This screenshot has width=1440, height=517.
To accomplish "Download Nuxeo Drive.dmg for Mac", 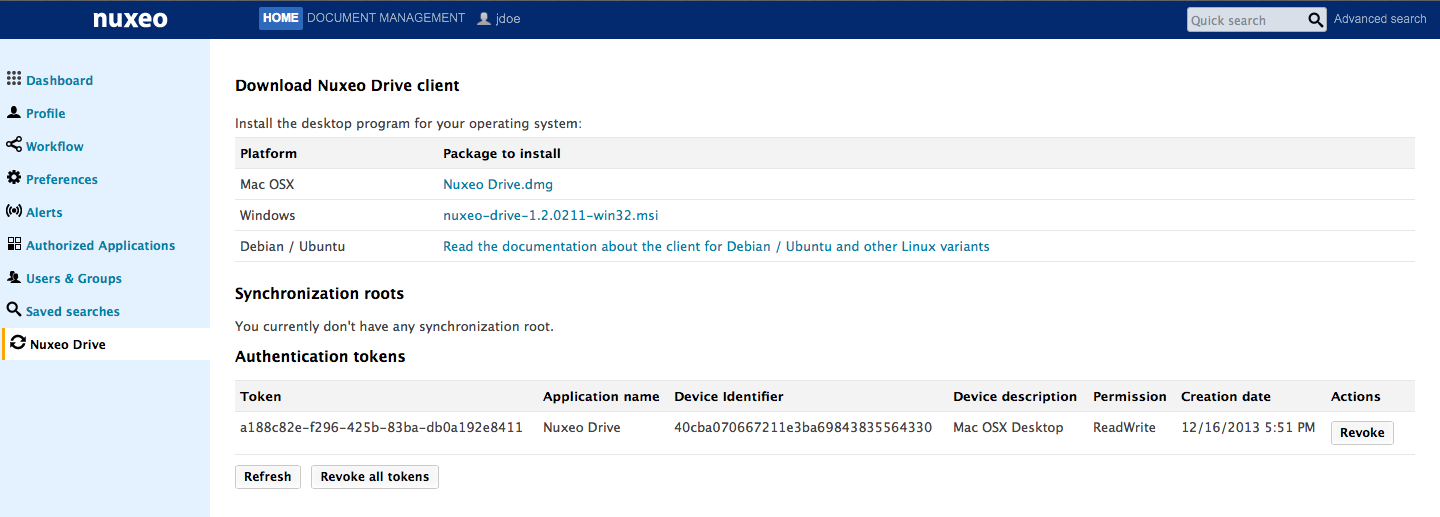I will 498,184.
